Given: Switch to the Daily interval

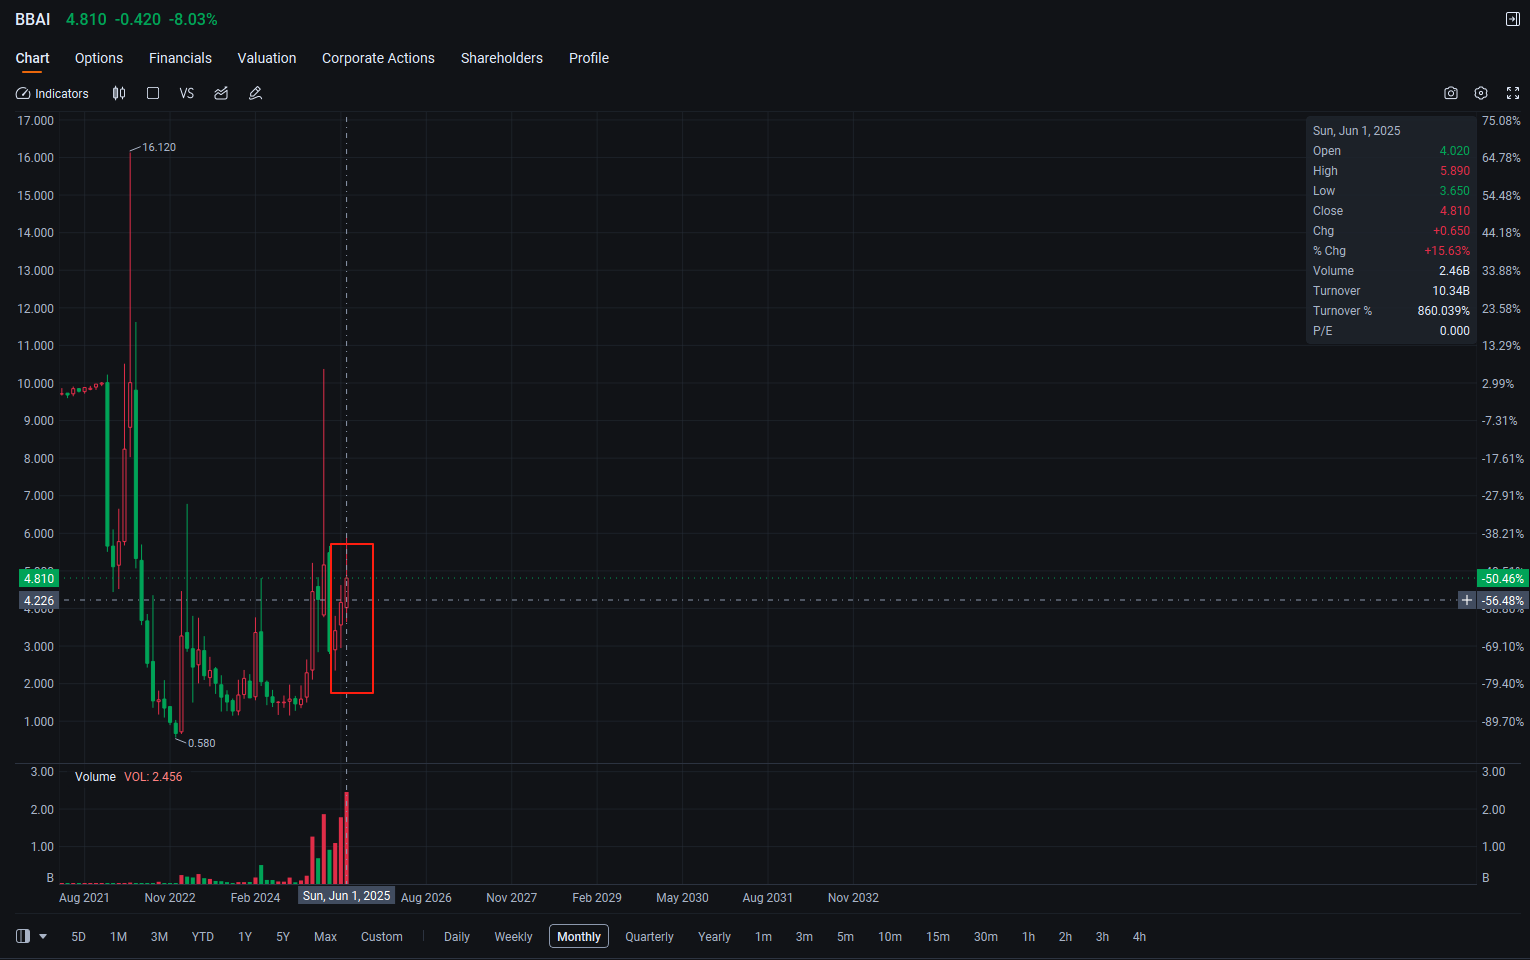Looking at the screenshot, I should click(x=457, y=937).
